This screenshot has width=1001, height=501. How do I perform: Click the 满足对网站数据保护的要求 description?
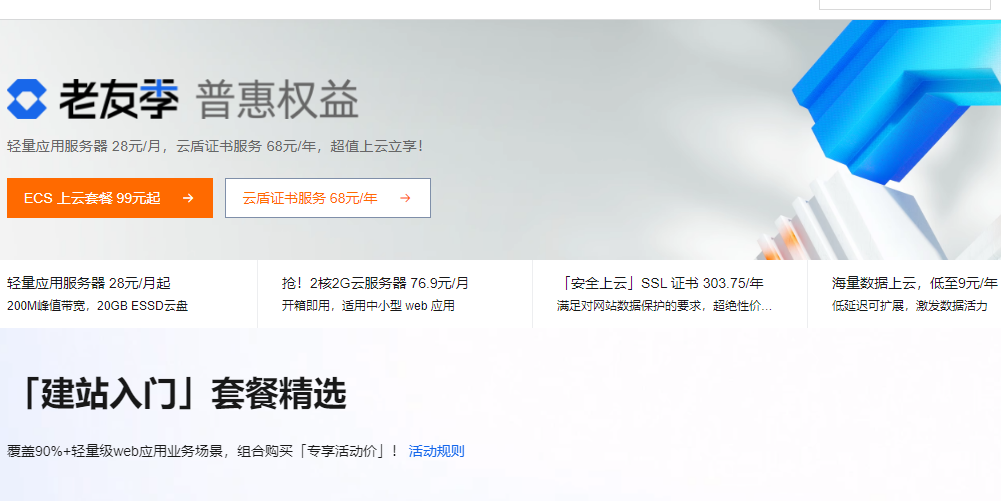coord(664,306)
